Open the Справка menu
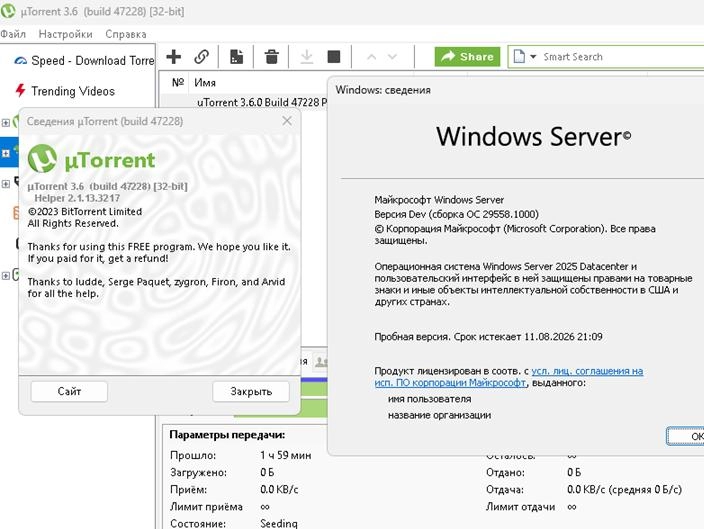Image resolution: width=704 pixels, height=529 pixels. coord(126,34)
